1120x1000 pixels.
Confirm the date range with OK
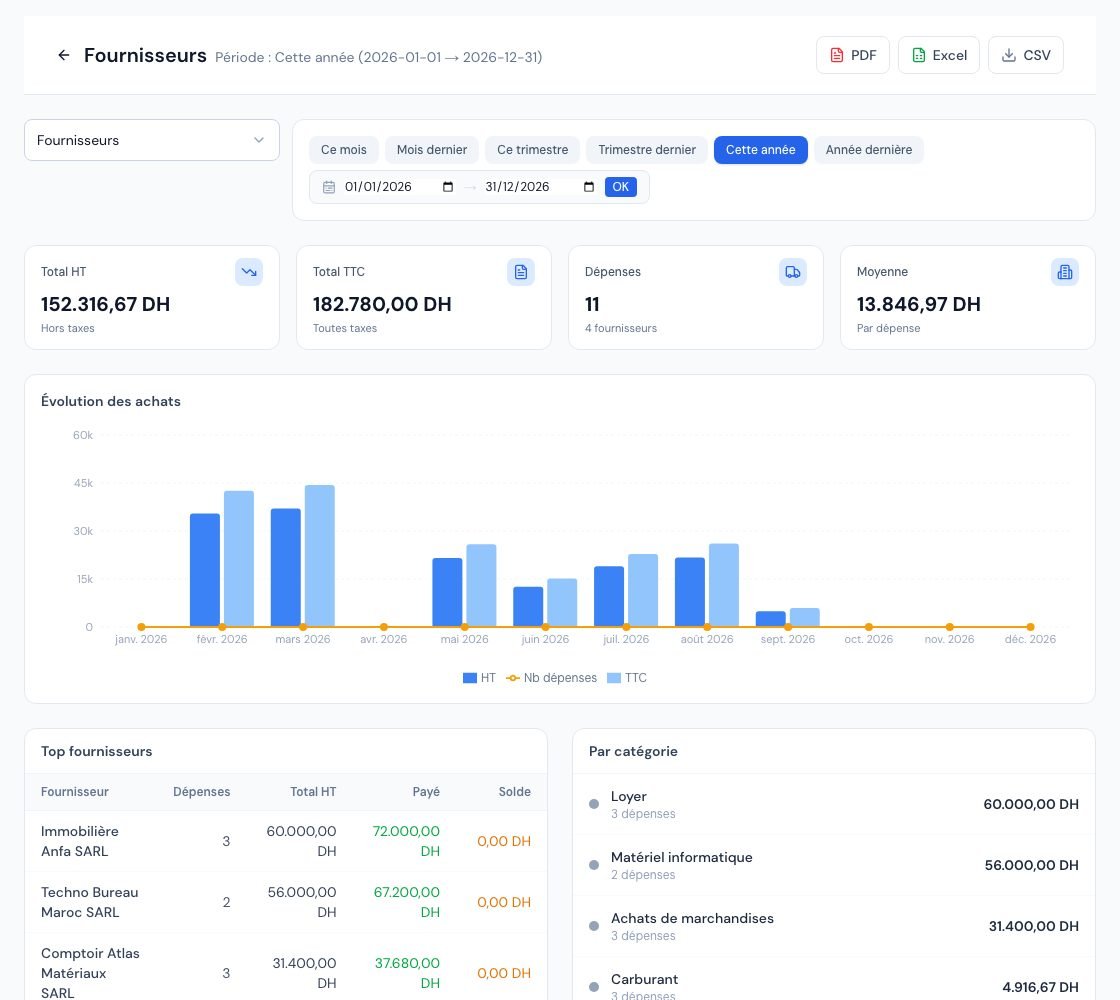(x=621, y=187)
